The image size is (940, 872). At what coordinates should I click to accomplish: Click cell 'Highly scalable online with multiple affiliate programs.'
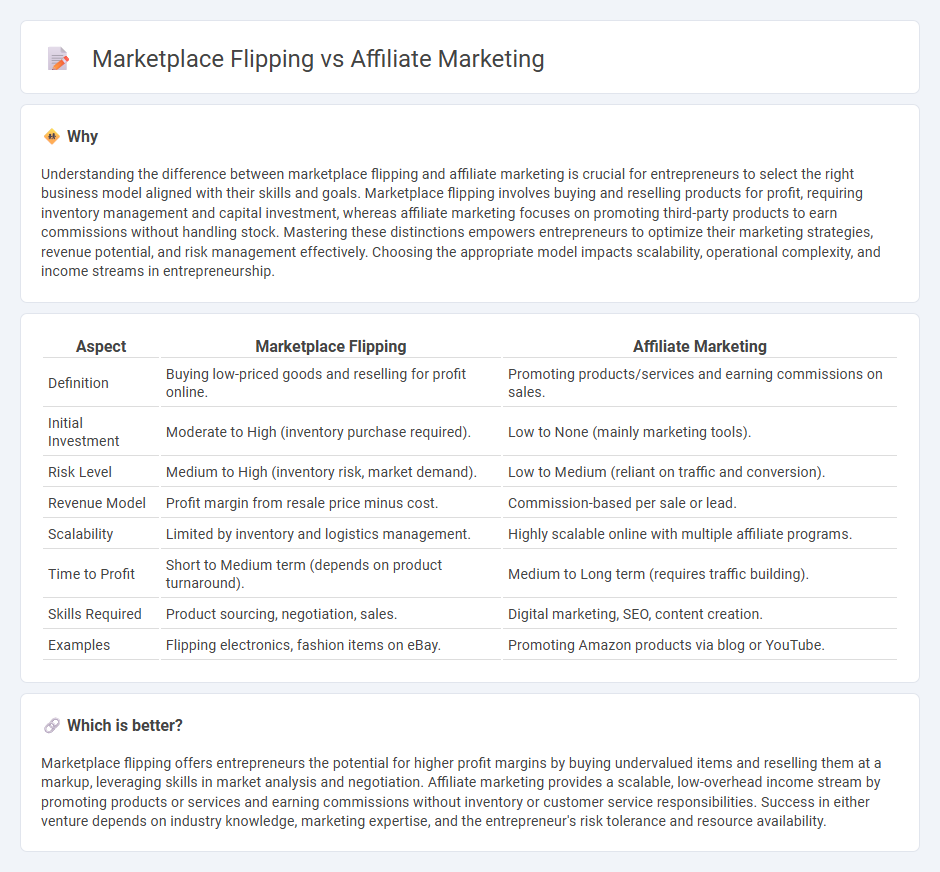pos(700,535)
